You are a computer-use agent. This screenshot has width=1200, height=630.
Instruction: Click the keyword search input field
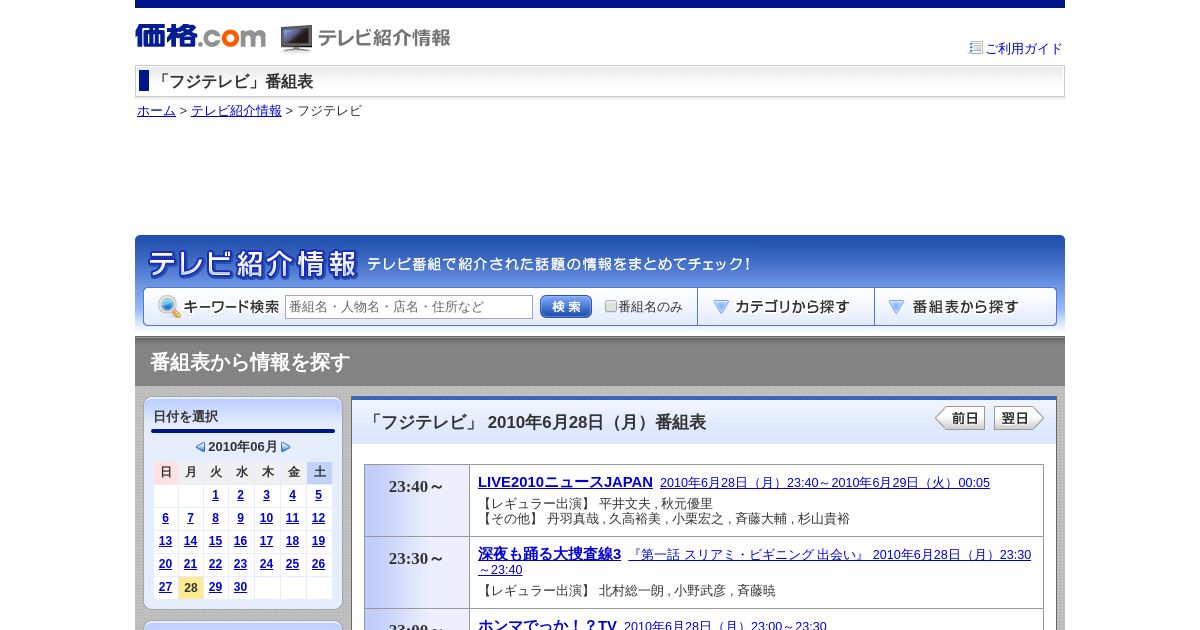tap(409, 307)
